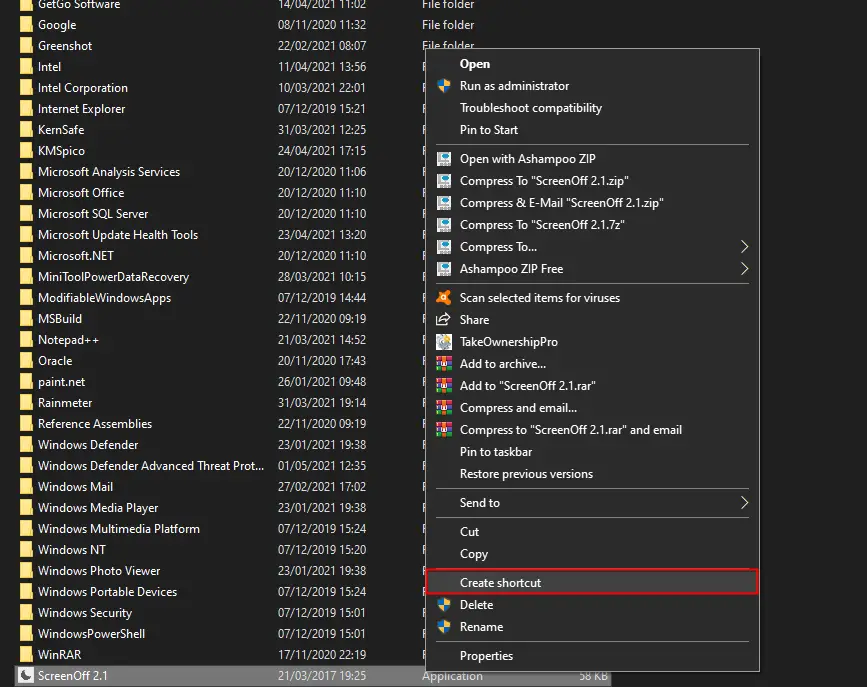This screenshot has width=867, height=687.
Task: Select the WindowsPowerShell folder
Action: pos(91,634)
